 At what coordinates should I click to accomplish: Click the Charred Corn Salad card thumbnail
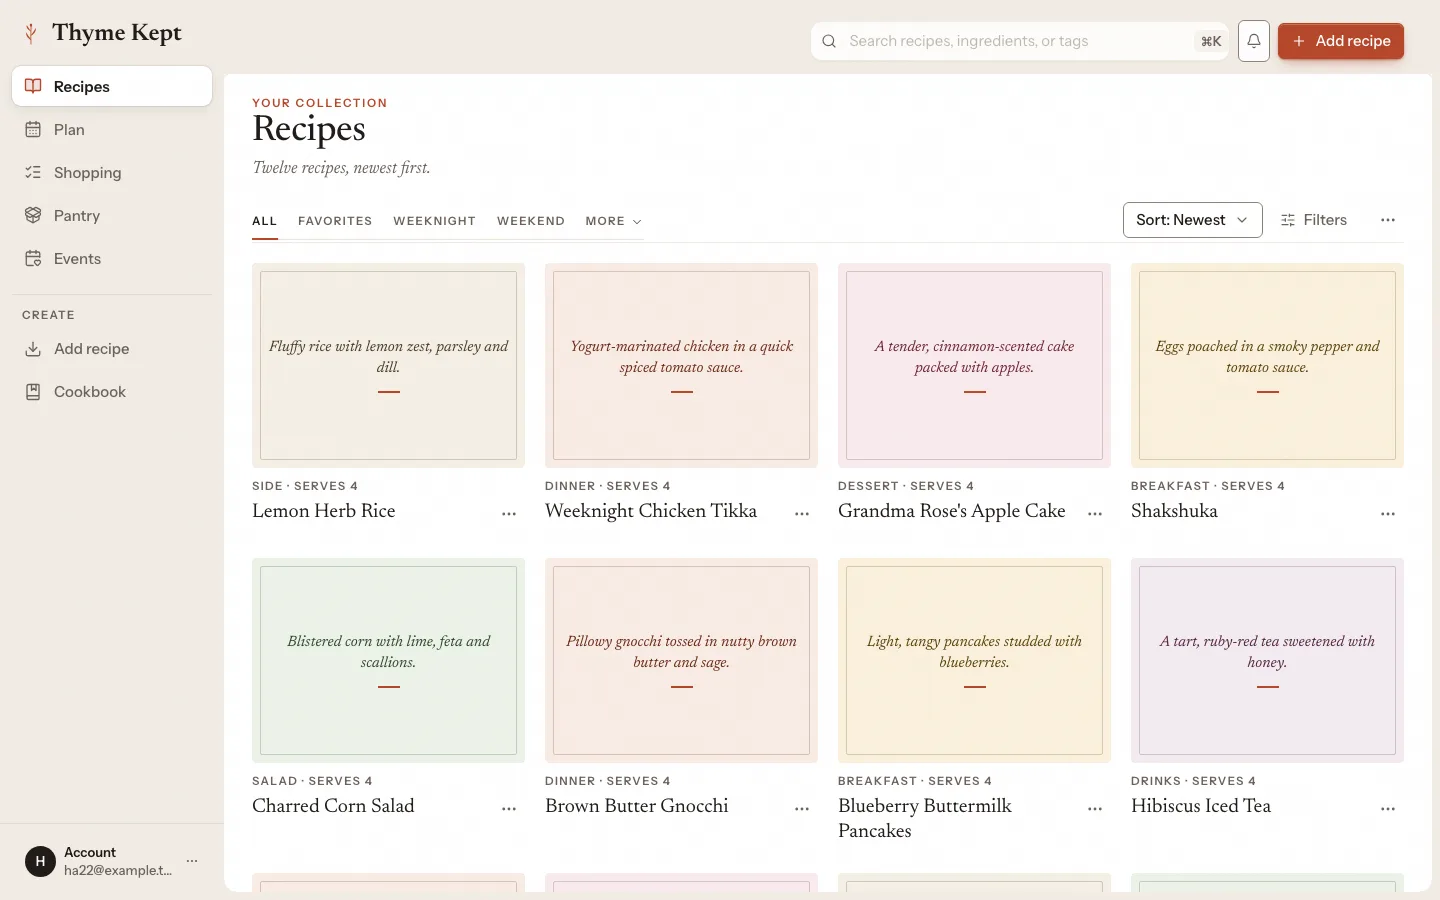(x=388, y=660)
